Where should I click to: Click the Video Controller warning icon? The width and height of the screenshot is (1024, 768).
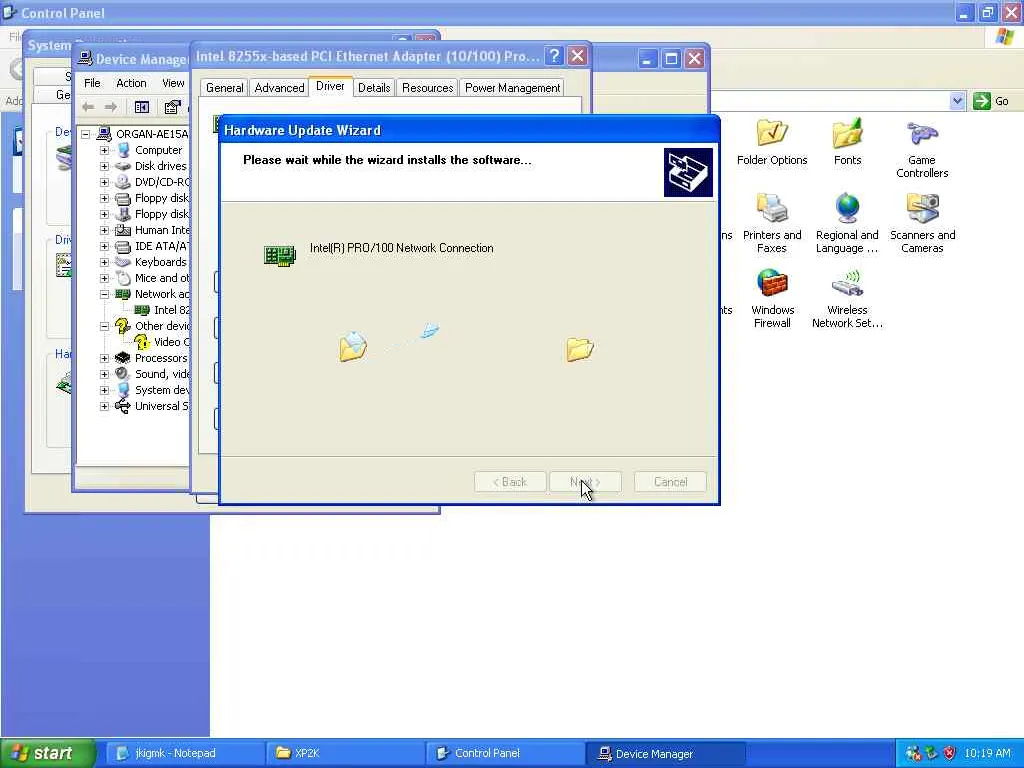coord(142,342)
